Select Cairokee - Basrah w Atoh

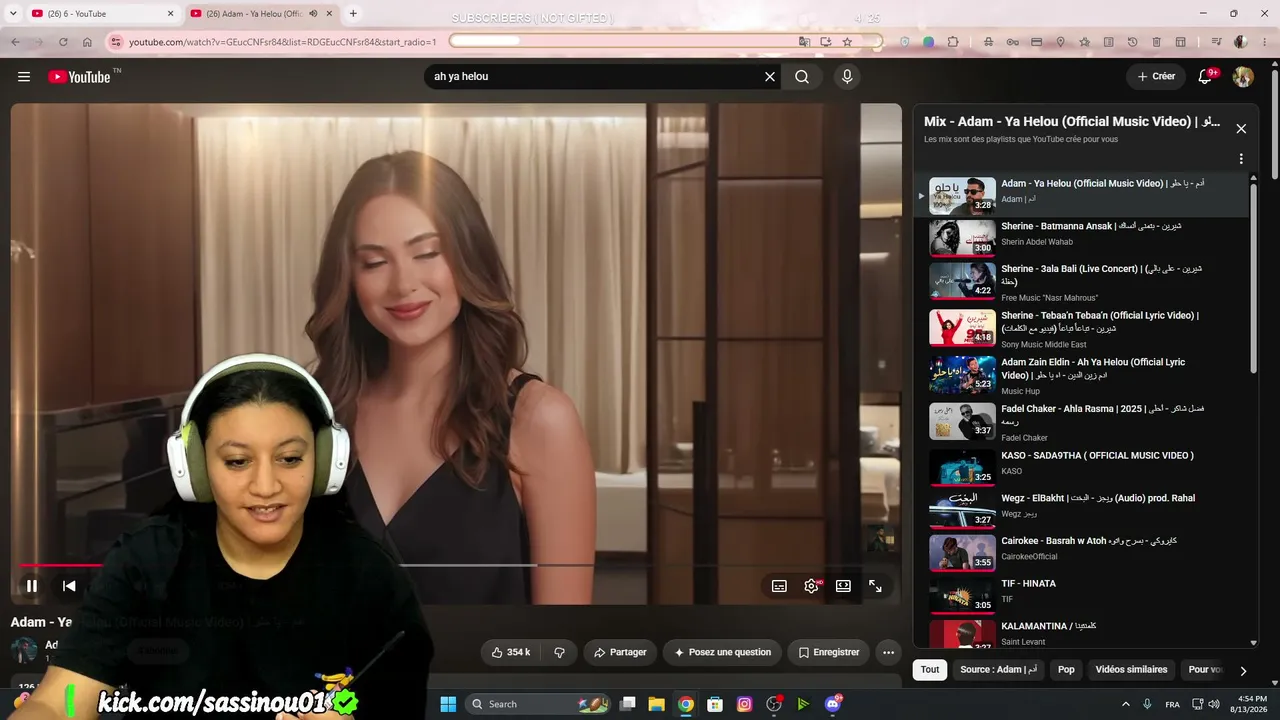(x=1083, y=552)
